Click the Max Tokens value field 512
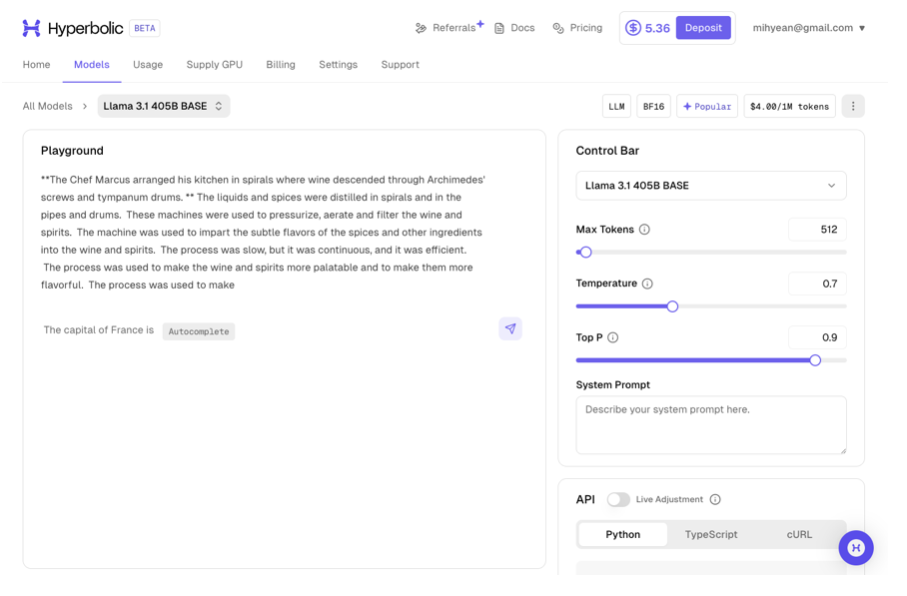This screenshot has width=907, height=596. tap(817, 230)
